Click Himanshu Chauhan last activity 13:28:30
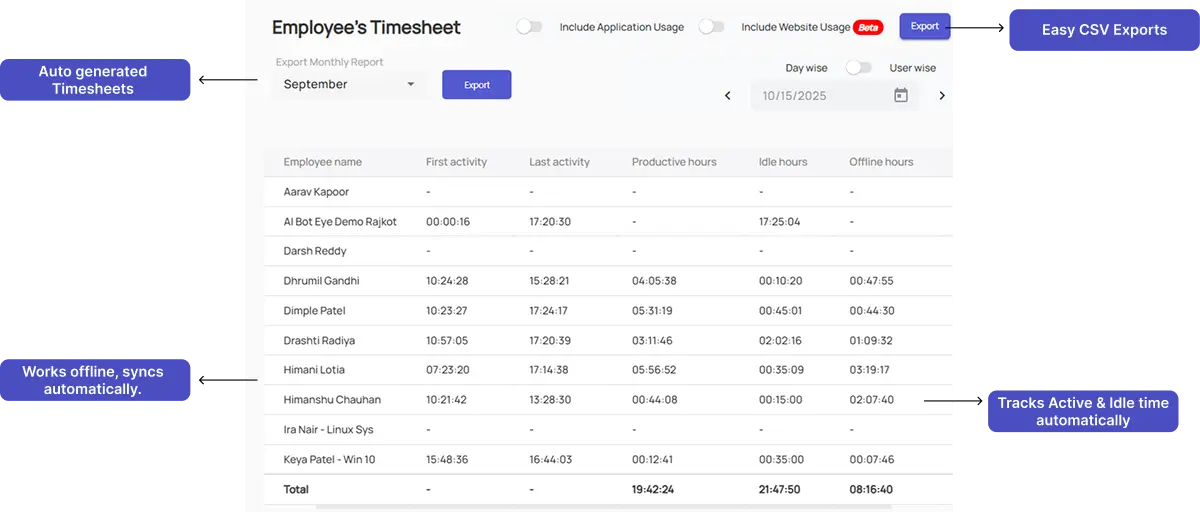 pyautogui.click(x=550, y=400)
